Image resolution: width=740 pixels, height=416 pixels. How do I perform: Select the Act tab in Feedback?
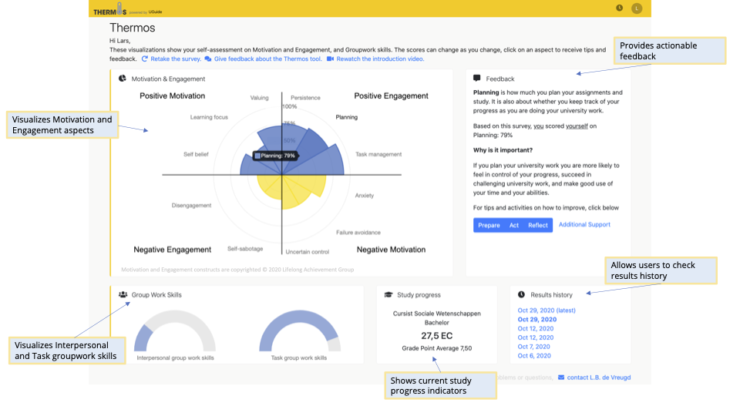tap(513, 225)
